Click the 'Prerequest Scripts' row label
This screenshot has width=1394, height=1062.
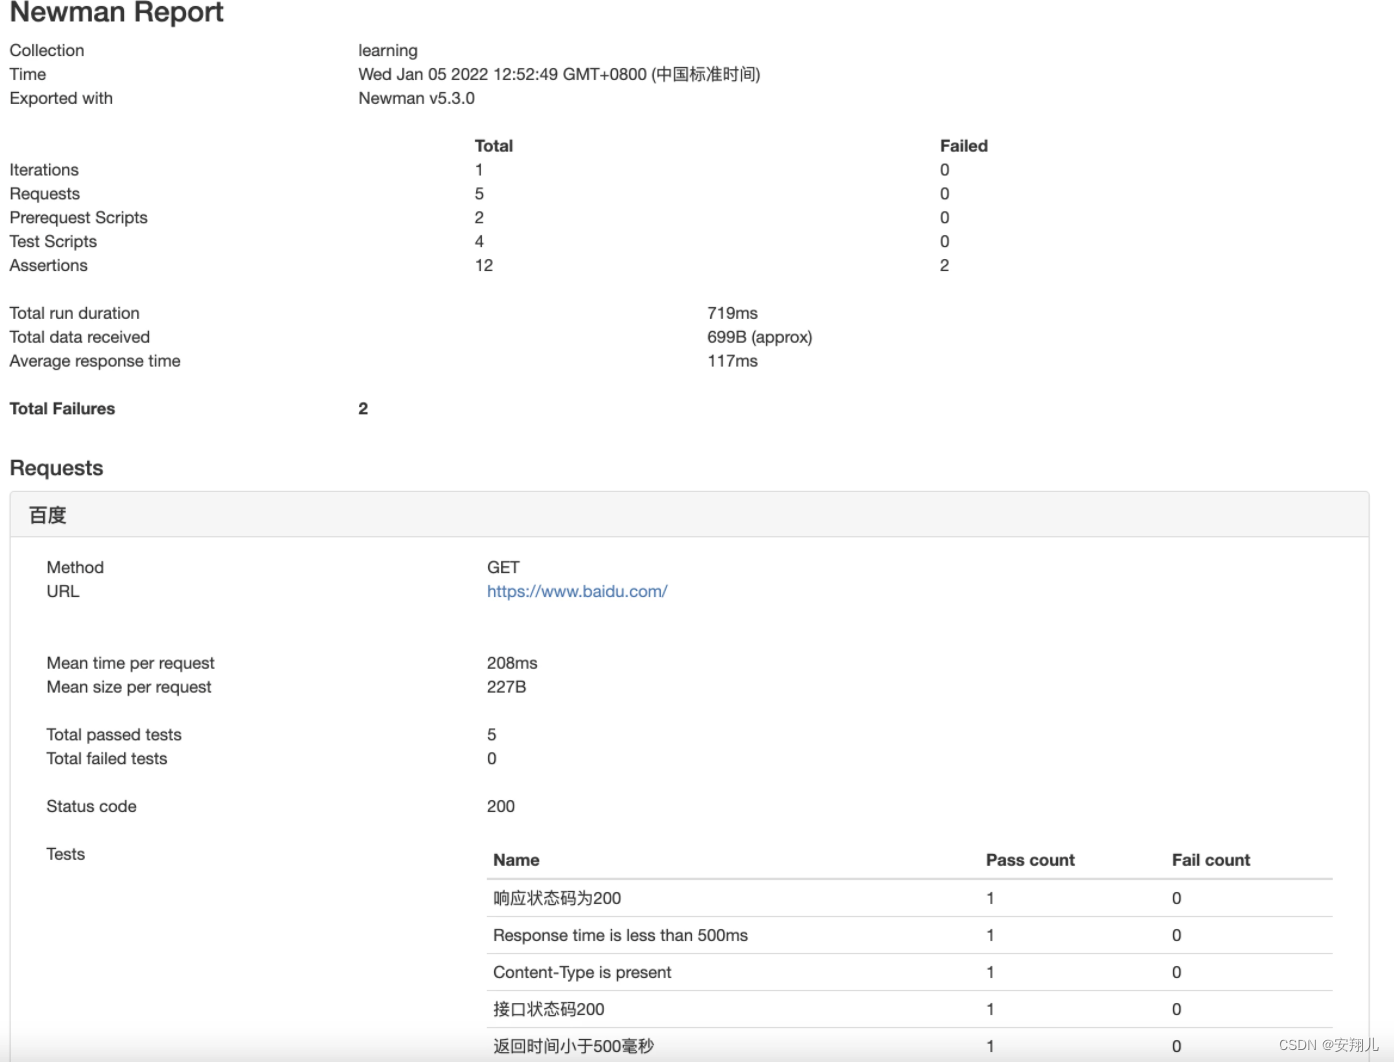pos(78,218)
